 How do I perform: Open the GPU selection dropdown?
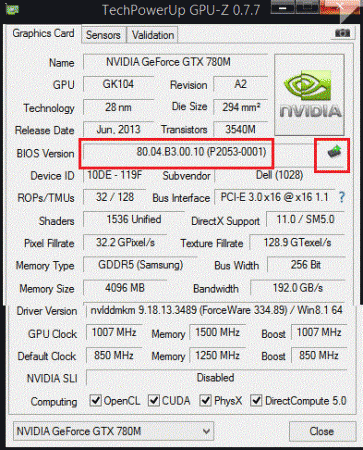[113, 431]
